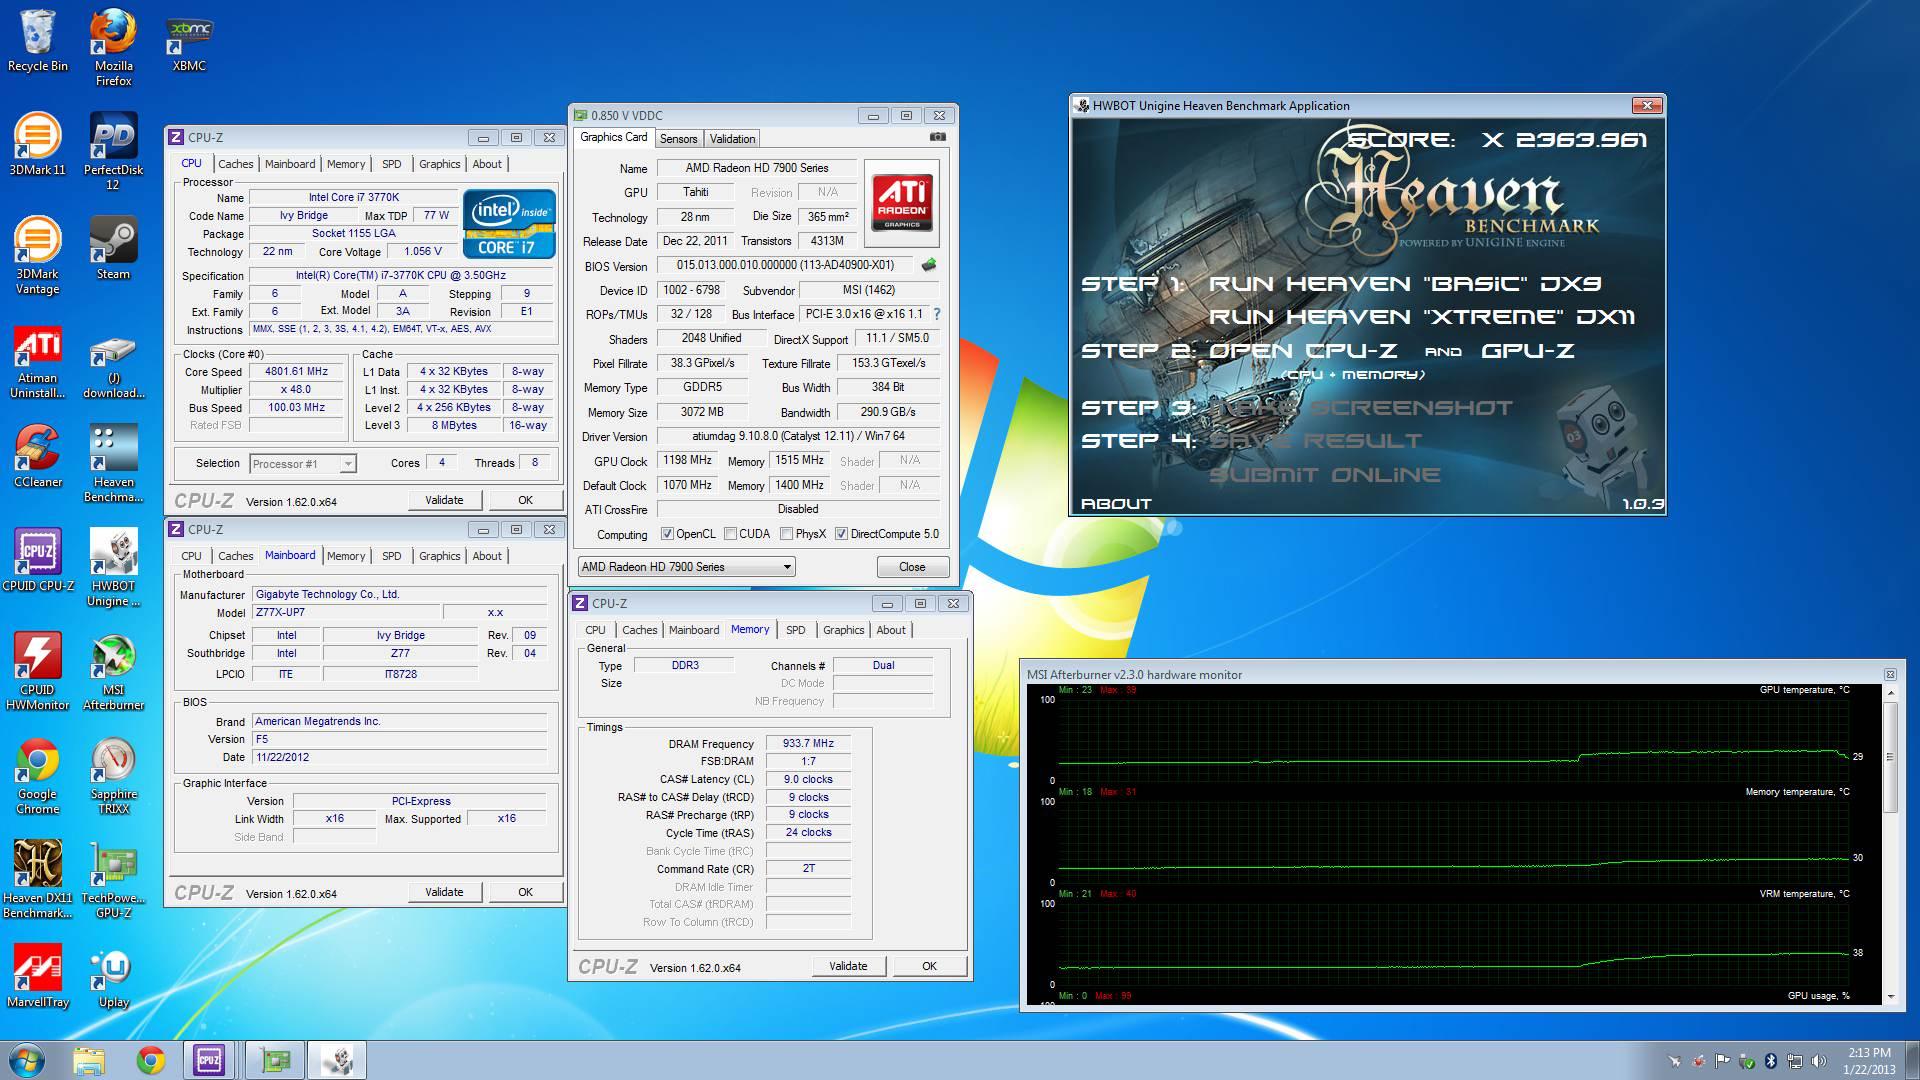
Task: Open the Recycle Bin desktop icon
Action: 37,42
